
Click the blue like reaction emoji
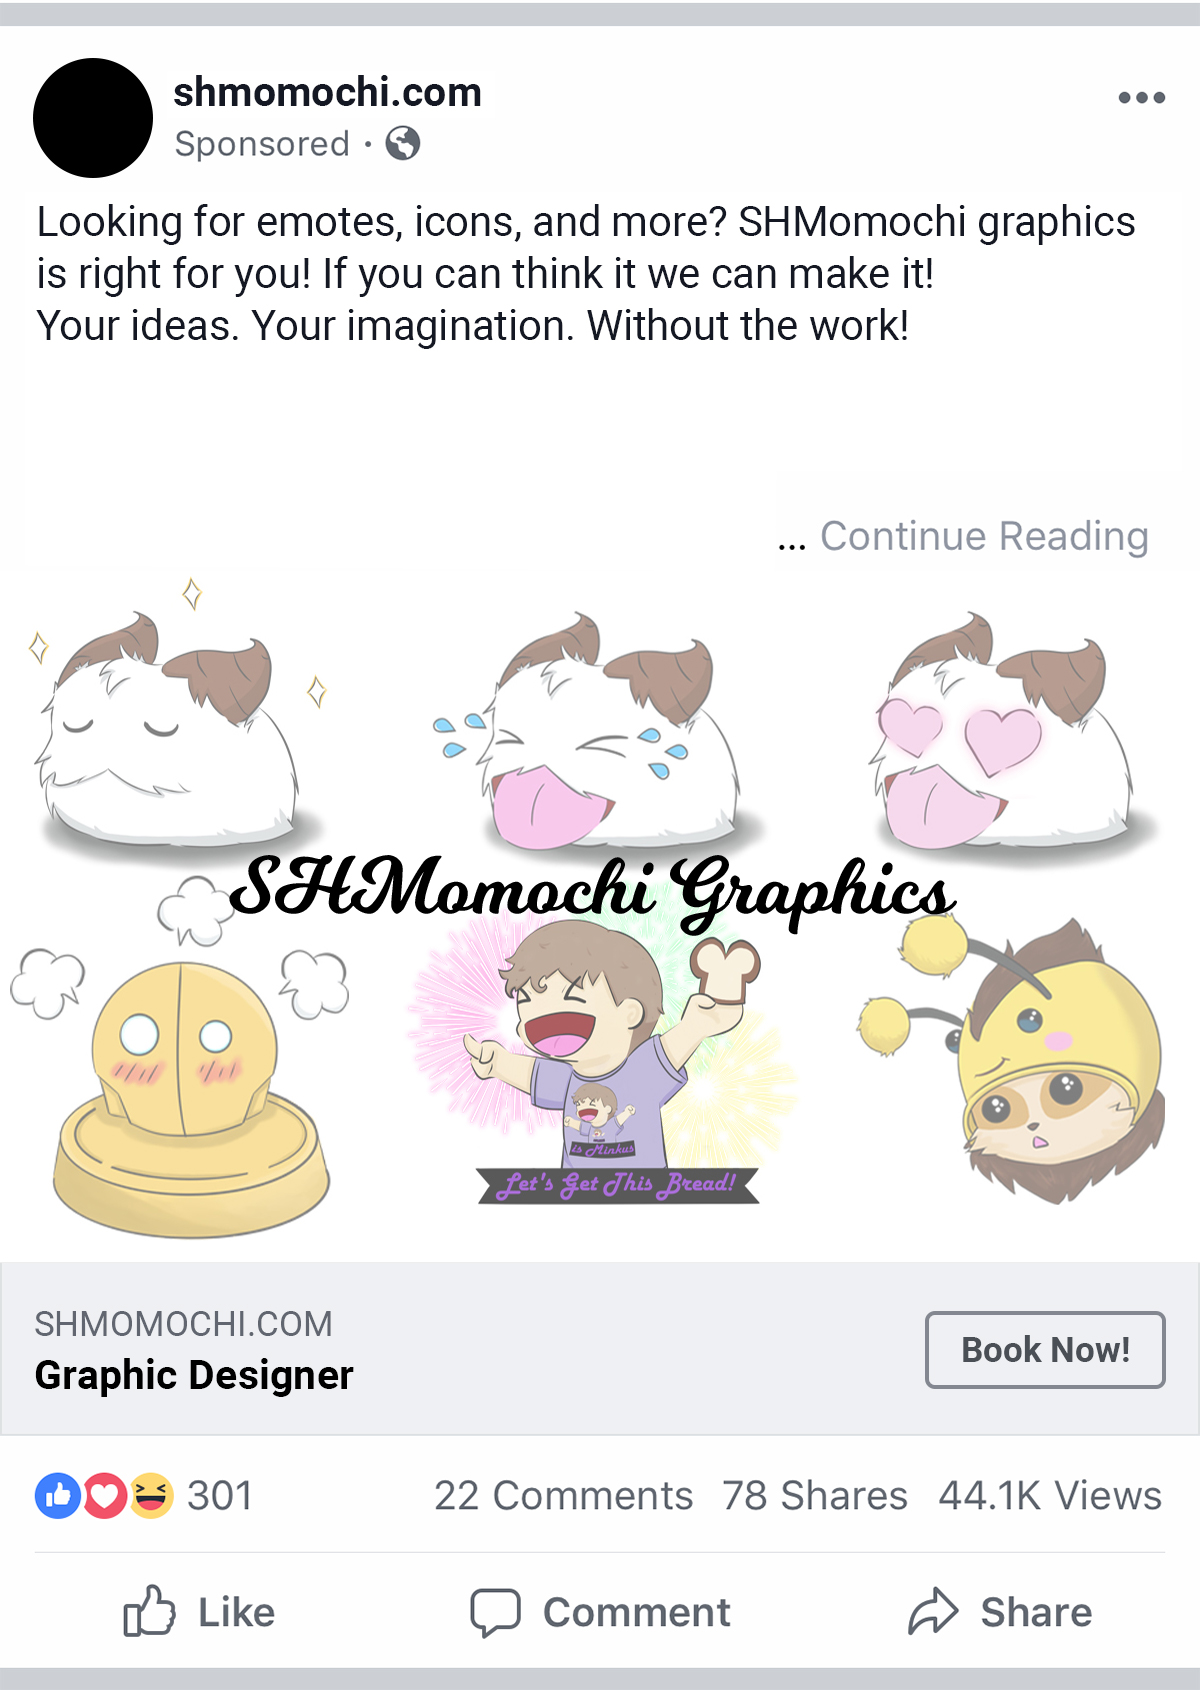pos(58,1496)
